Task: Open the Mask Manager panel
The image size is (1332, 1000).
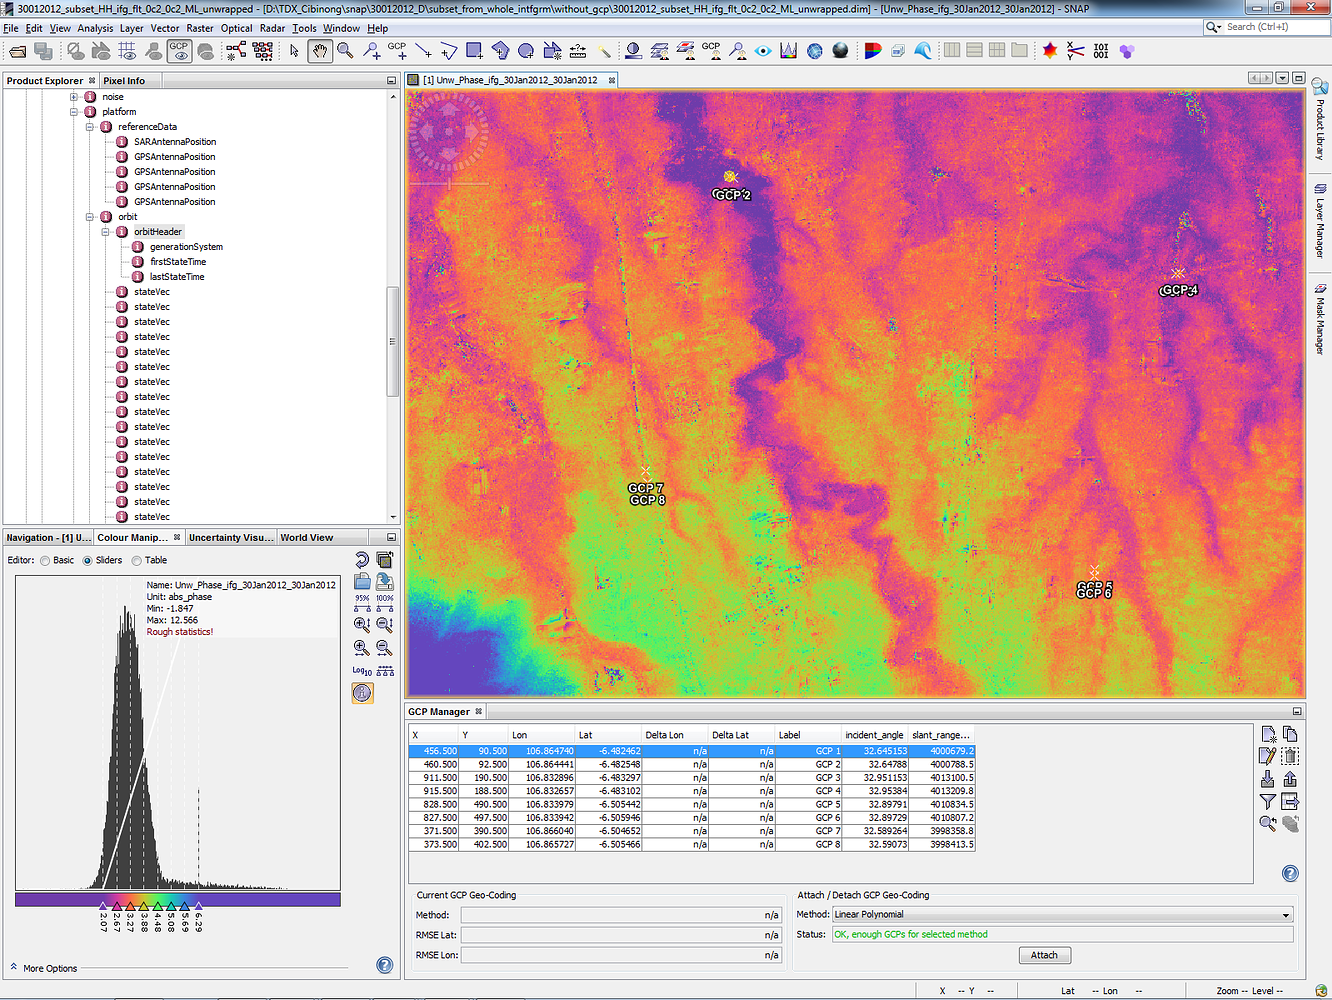Action: click(1322, 318)
